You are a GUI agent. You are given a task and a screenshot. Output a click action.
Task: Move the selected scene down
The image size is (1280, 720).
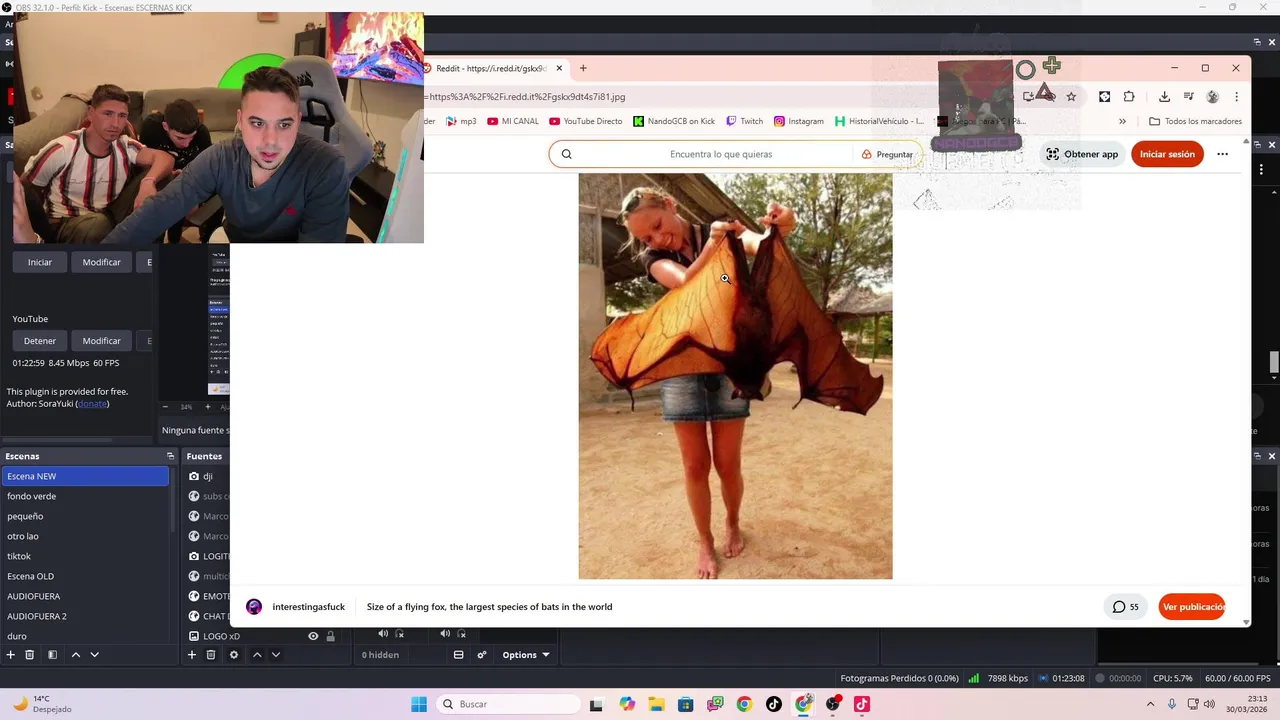95,655
